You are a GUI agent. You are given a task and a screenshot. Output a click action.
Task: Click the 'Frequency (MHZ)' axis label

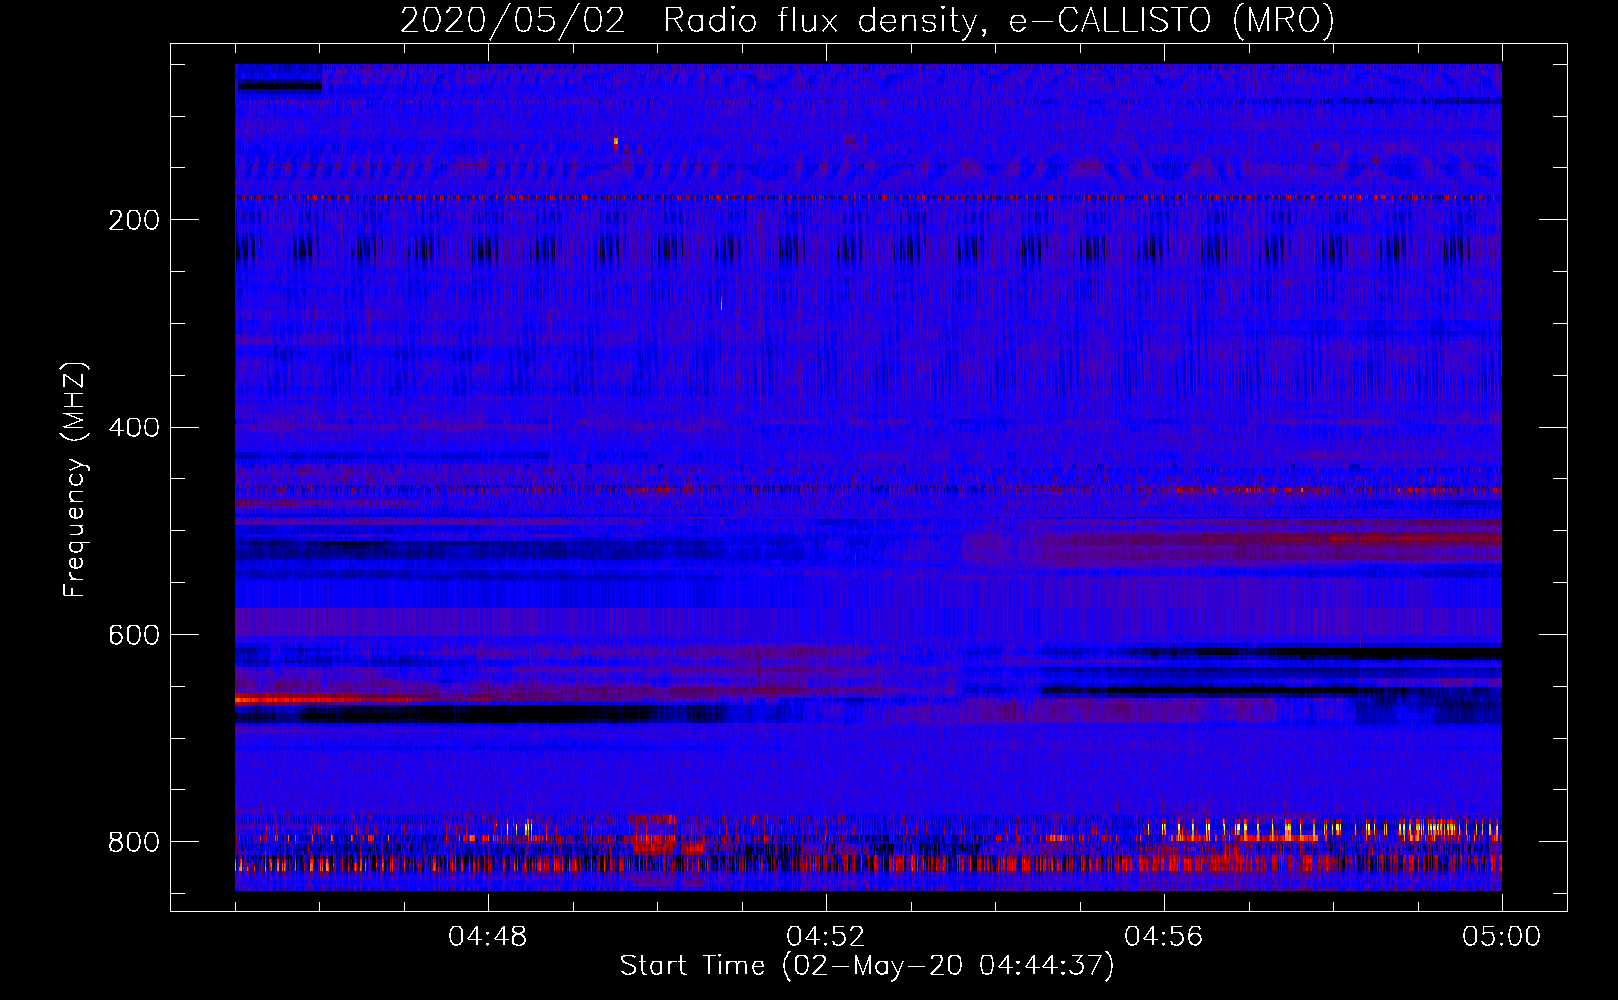click(x=74, y=480)
